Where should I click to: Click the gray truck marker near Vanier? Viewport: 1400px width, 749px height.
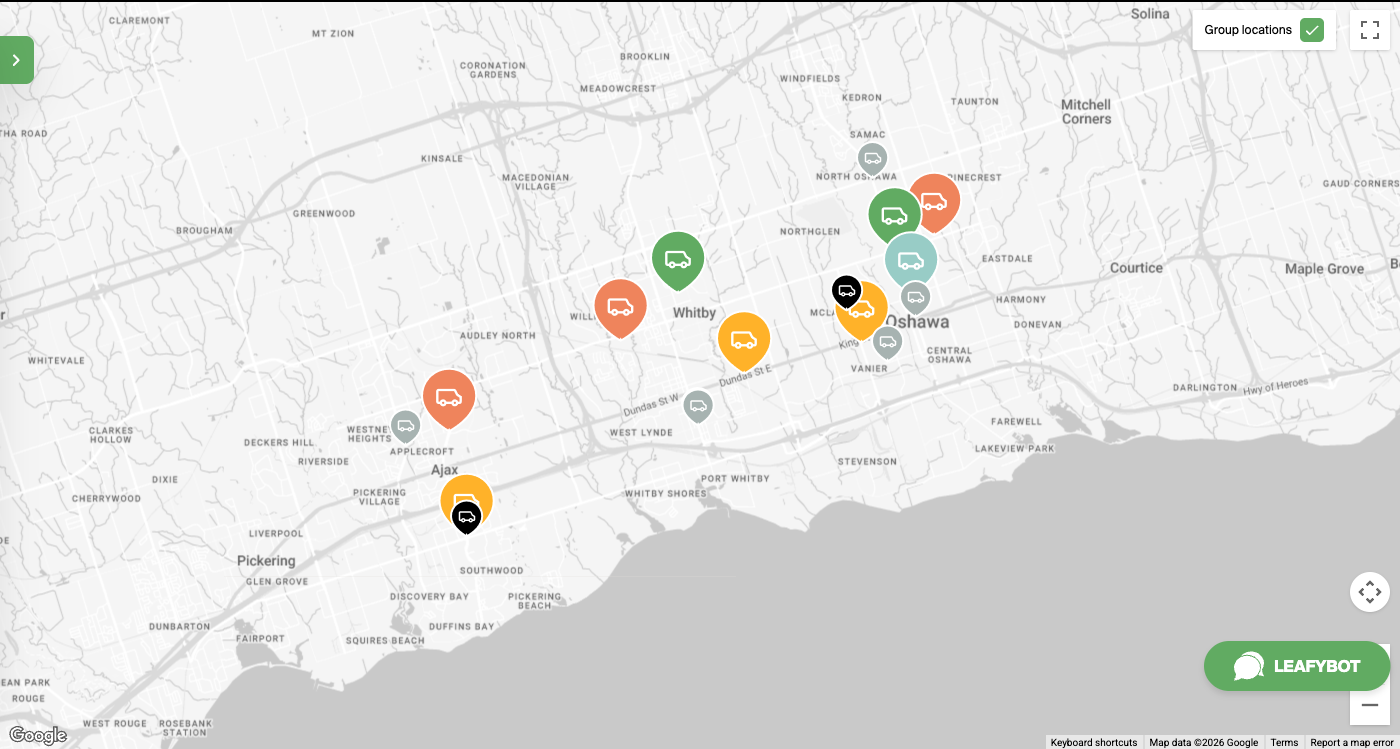coord(887,341)
